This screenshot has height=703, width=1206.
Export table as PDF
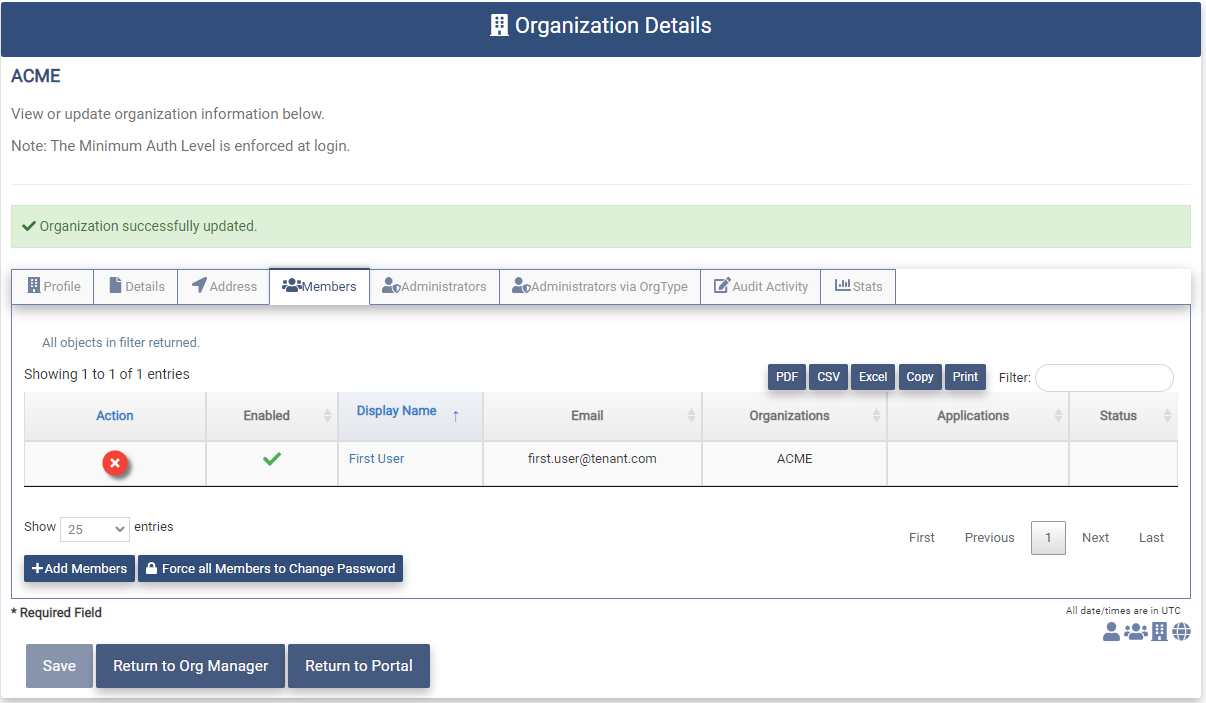(x=787, y=377)
